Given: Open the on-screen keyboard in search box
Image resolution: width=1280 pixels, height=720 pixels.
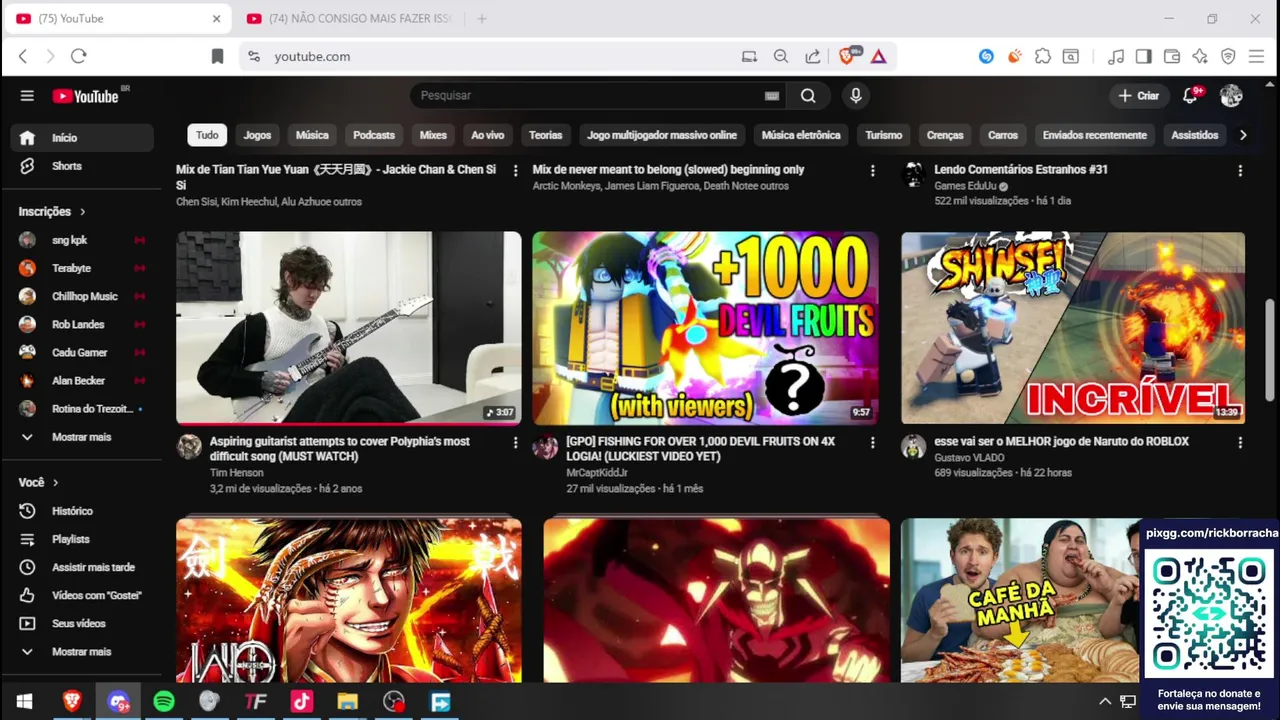Looking at the screenshot, I should click(x=771, y=96).
